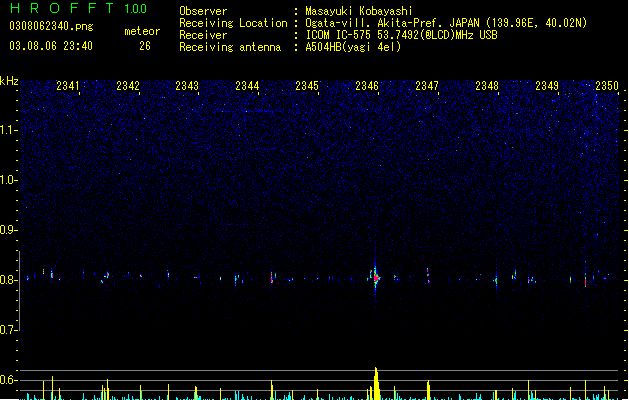Click the tallest yellow peak in bottom graph
Viewport: 629px width, 400px height.
[x=376, y=383]
